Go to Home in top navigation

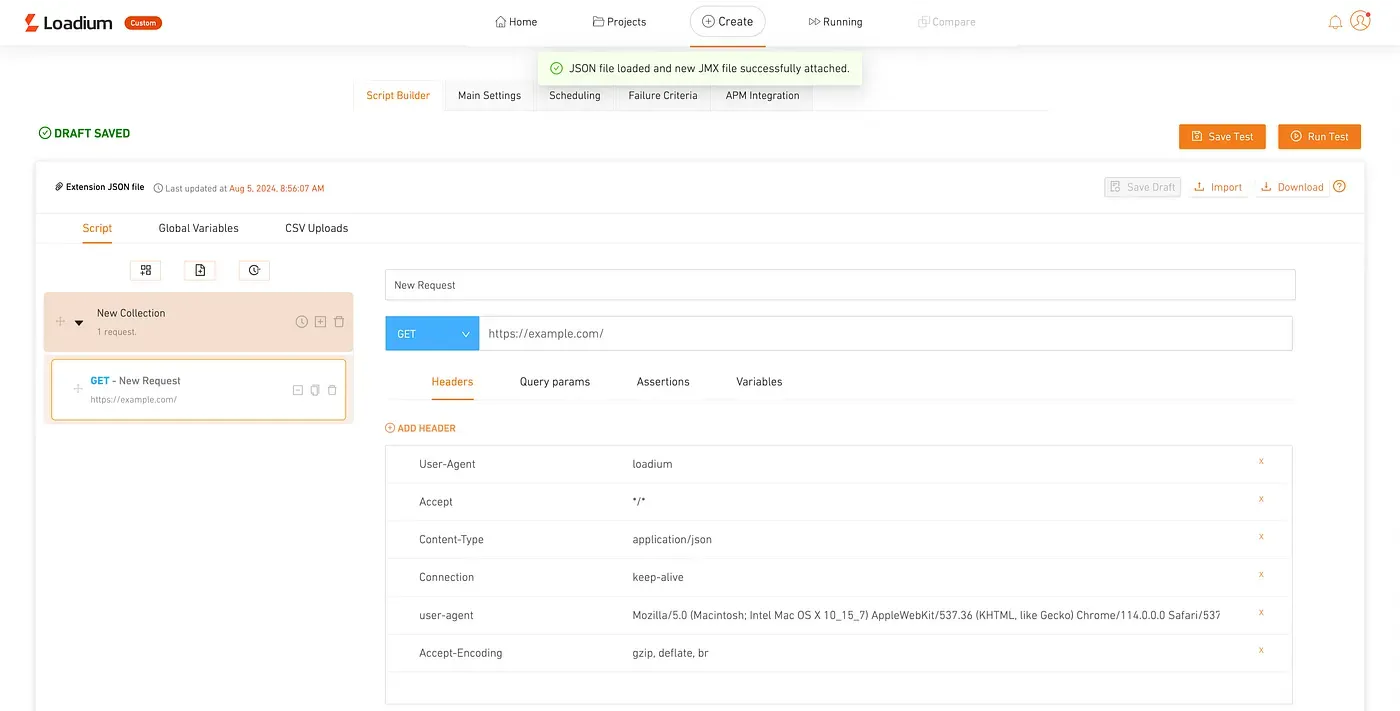coord(516,22)
